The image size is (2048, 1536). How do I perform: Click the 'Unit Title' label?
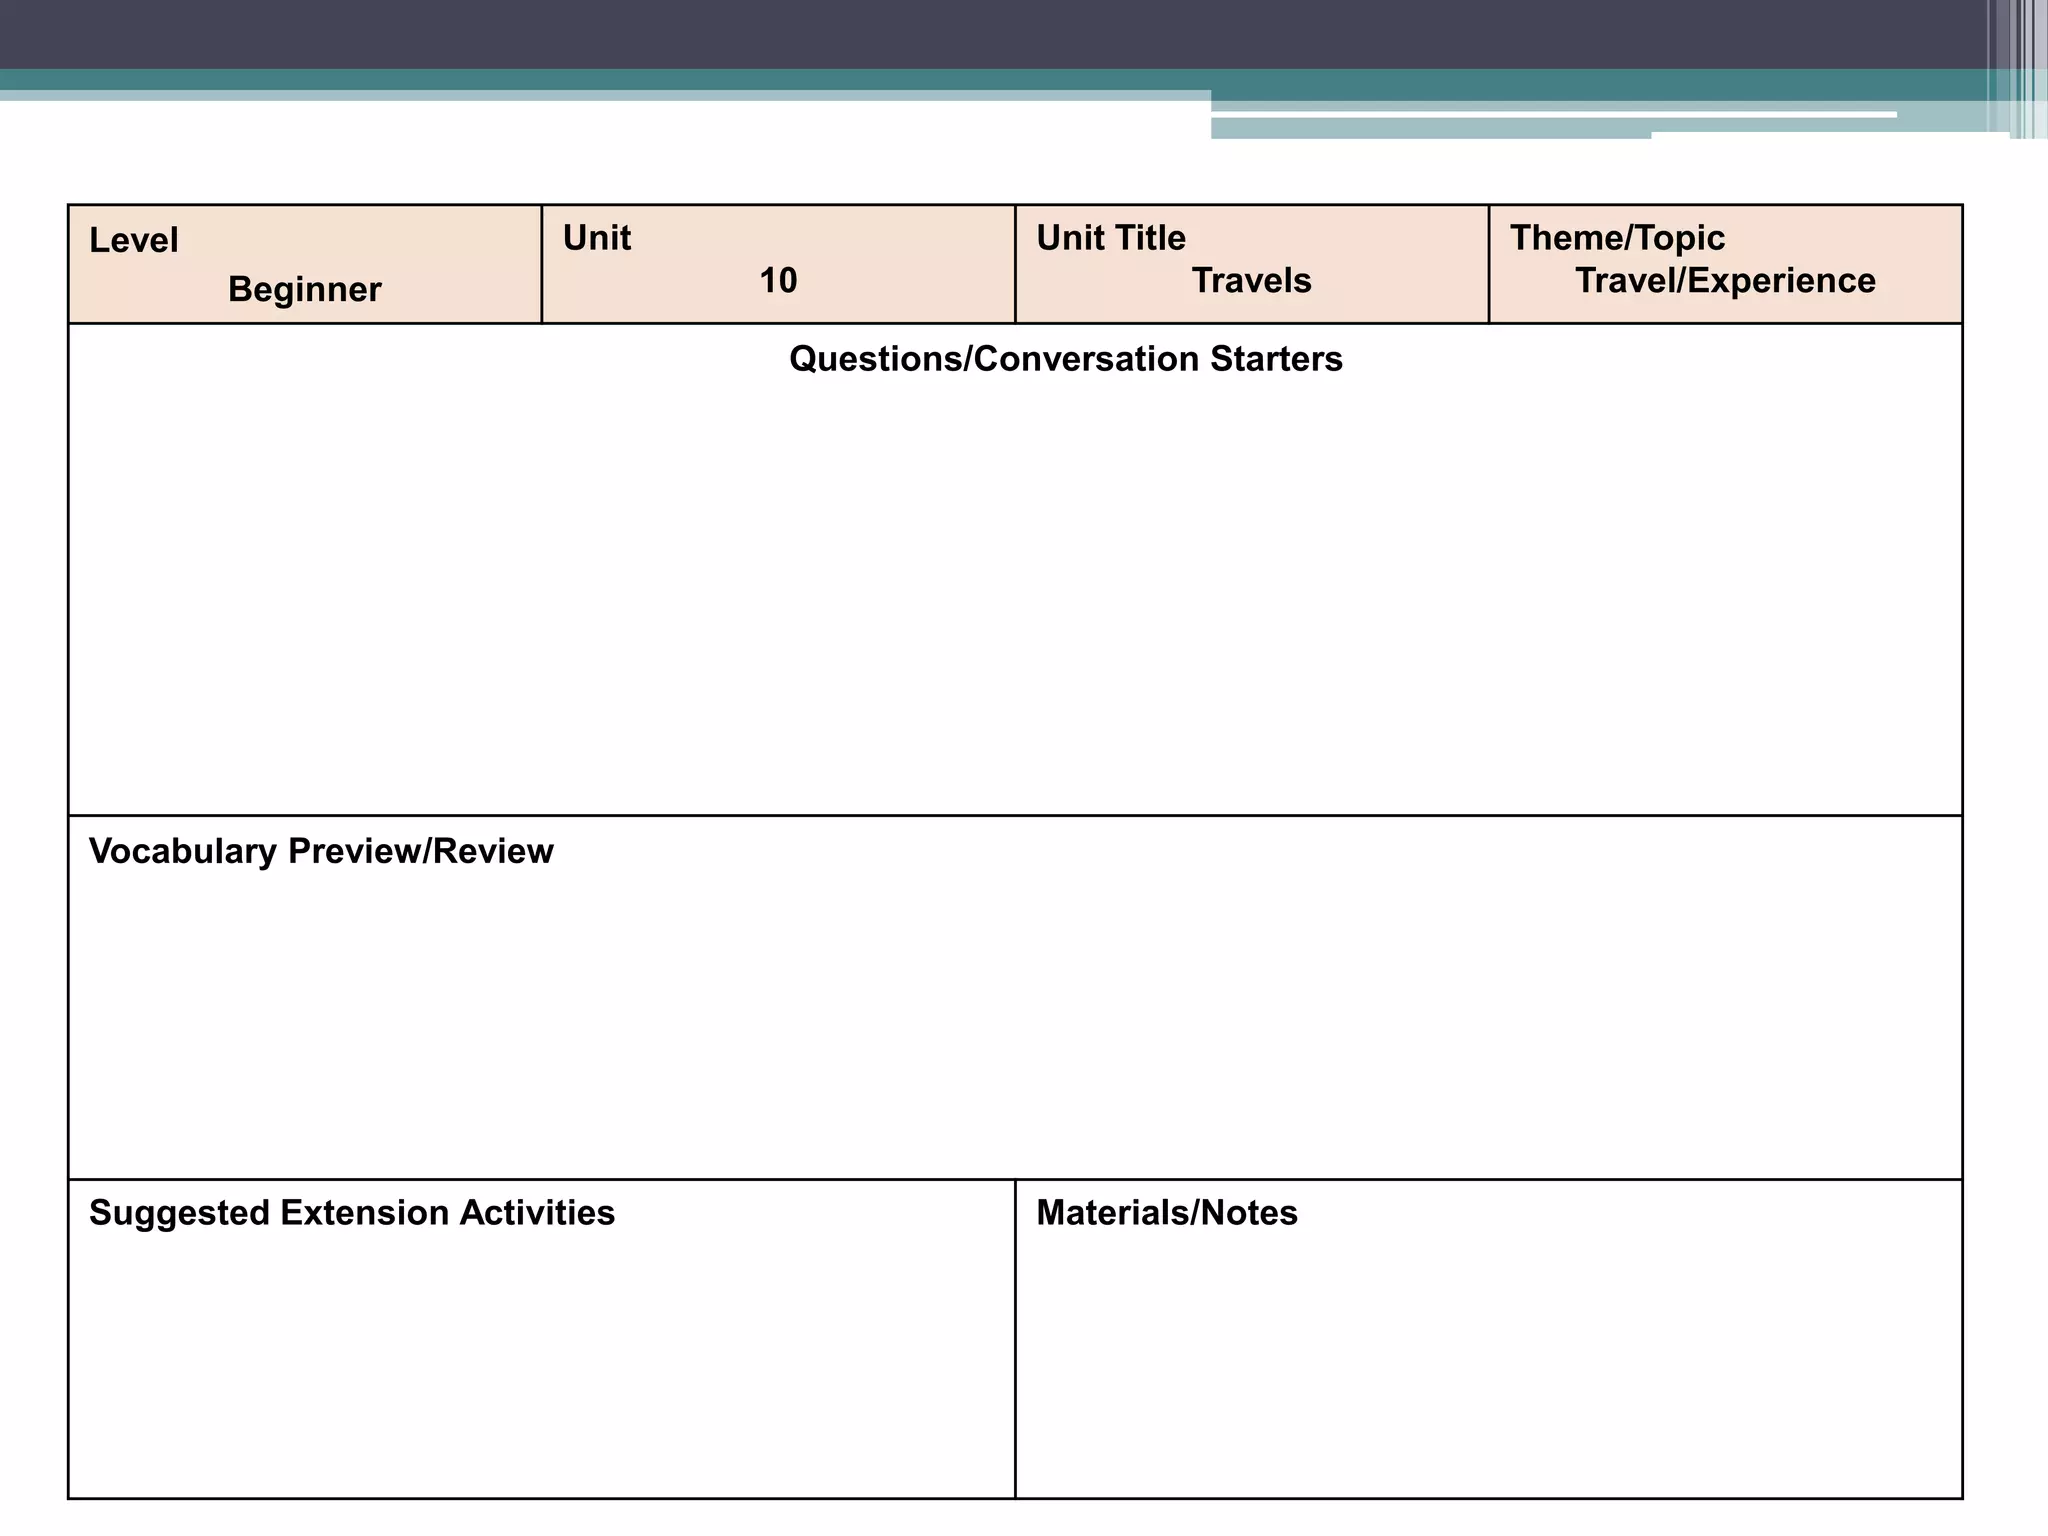pyautogui.click(x=1111, y=238)
